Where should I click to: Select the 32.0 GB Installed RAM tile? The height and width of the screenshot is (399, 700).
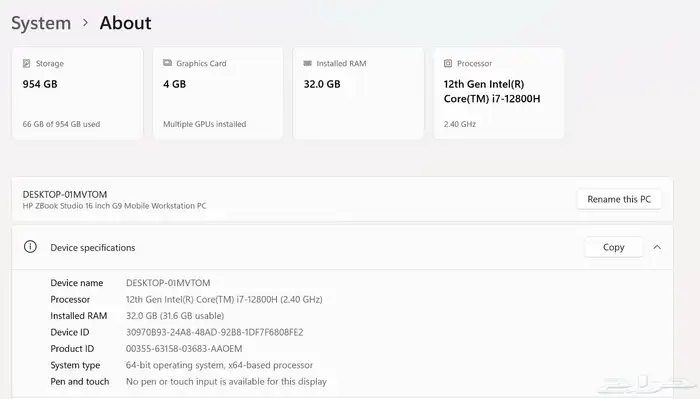(x=358, y=93)
